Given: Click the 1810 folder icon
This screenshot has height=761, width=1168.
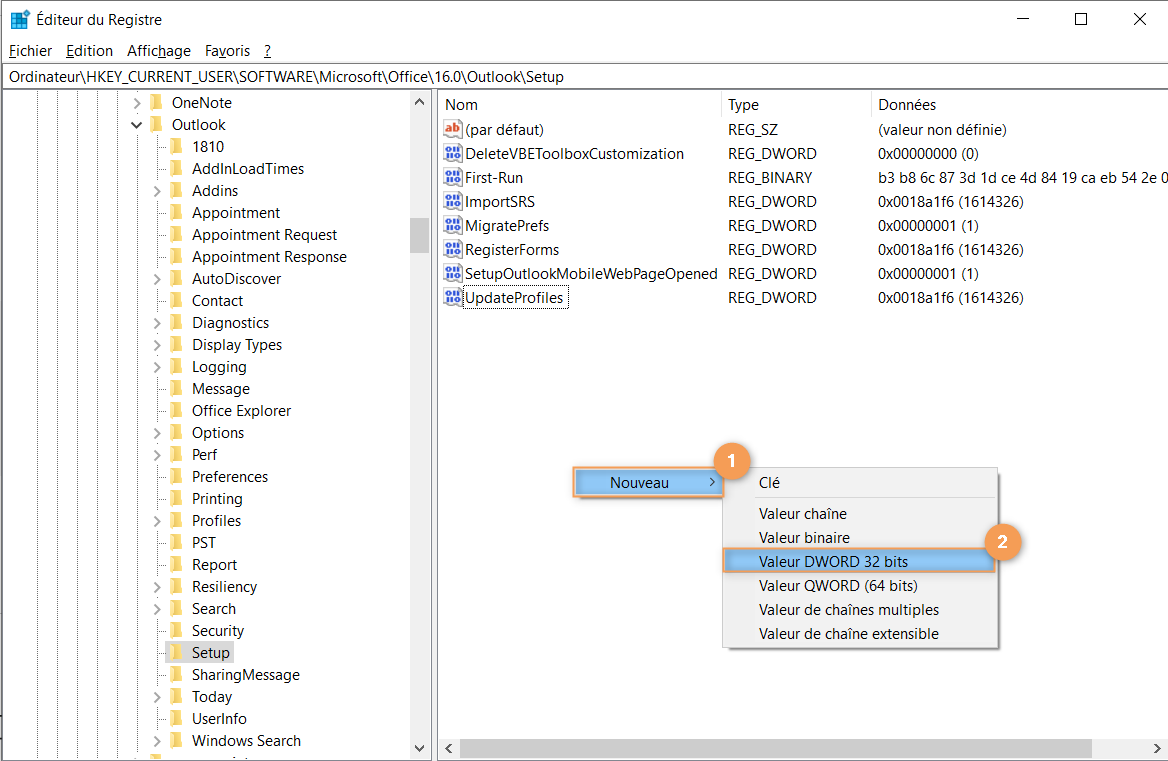Looking at the screenshot, I should coord(177,146).
